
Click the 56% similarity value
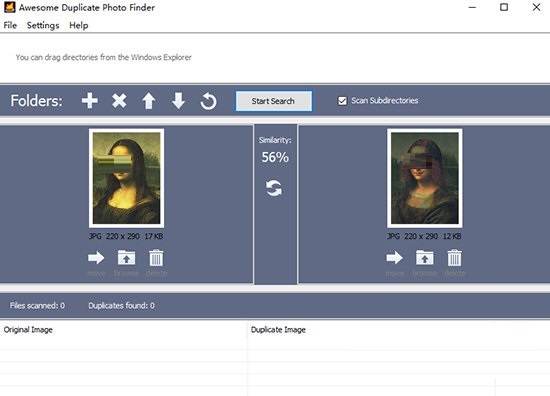point(275,157)
